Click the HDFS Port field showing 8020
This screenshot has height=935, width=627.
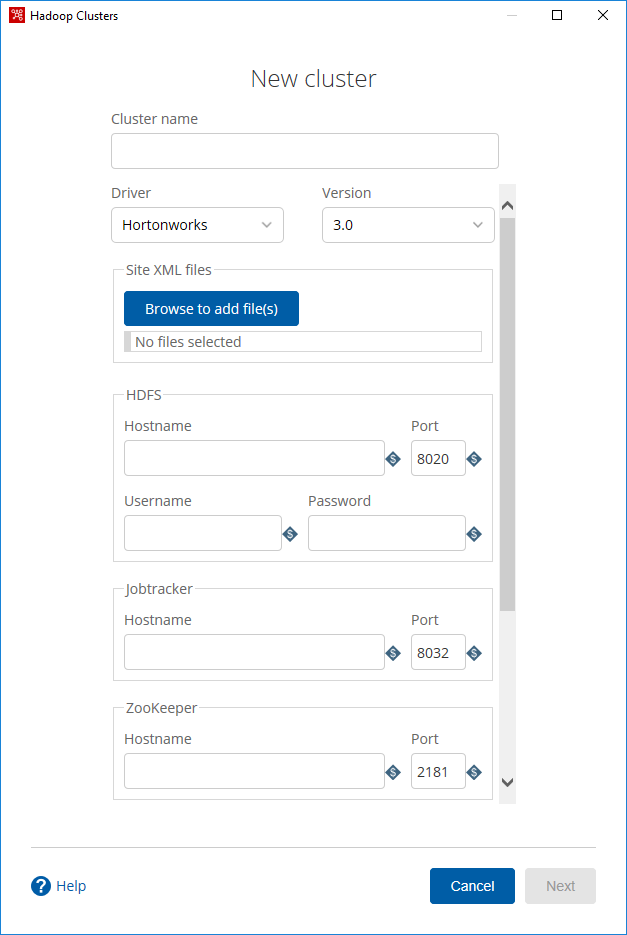click(437, 458)
